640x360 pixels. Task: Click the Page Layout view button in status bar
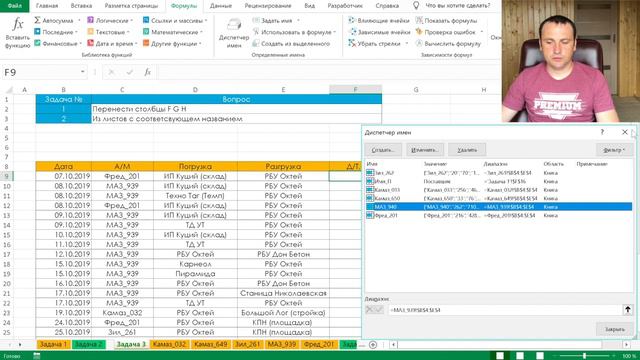click(x=520, y=356)
